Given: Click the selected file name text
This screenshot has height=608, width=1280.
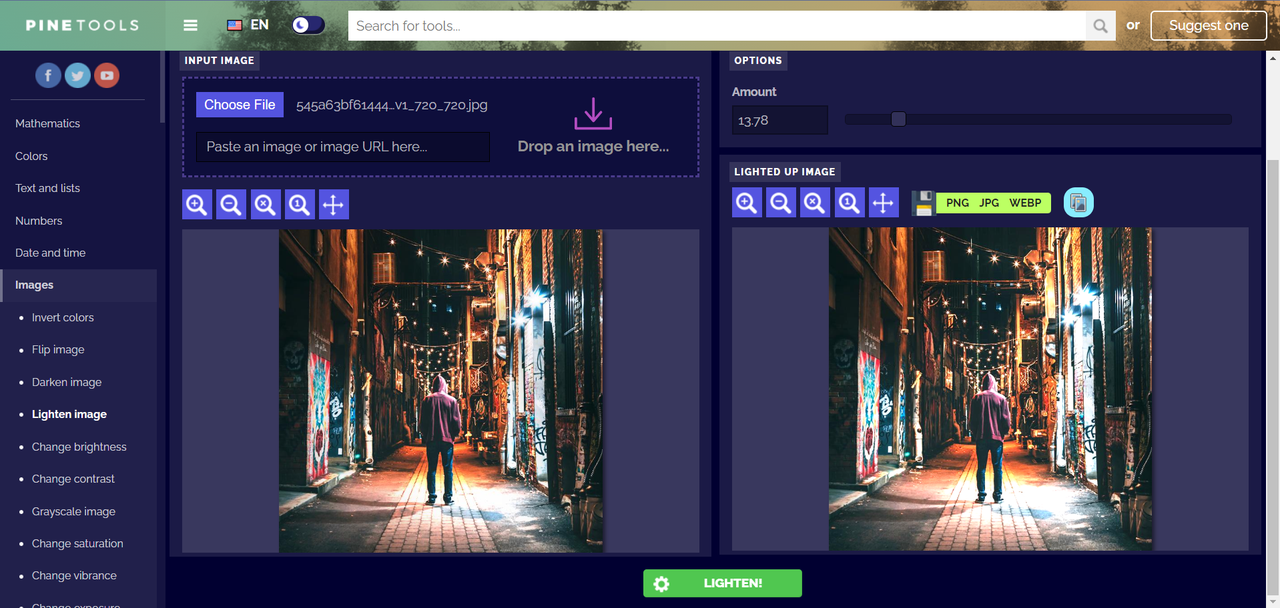Looking at the screenshot, I should tap(392, 105).
